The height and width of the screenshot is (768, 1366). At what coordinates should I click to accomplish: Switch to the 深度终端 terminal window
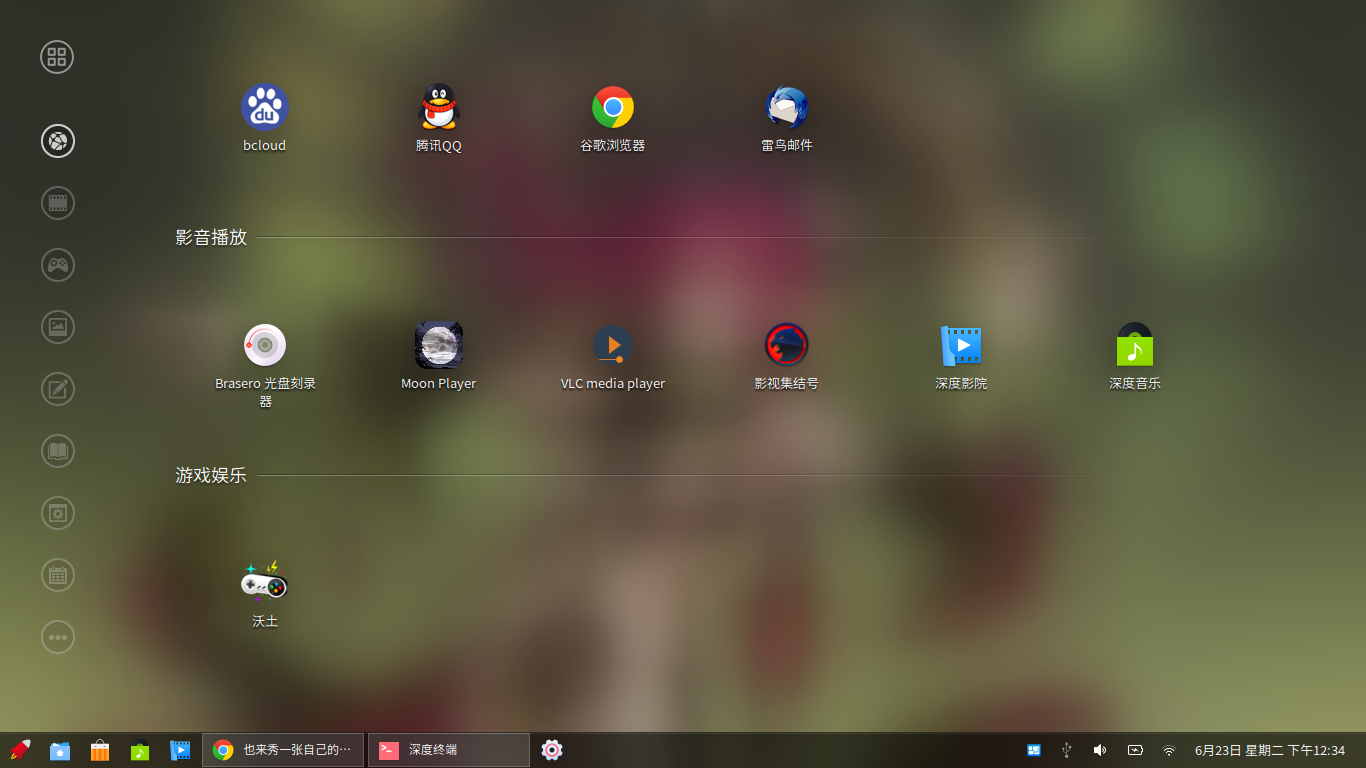(449, 750)
